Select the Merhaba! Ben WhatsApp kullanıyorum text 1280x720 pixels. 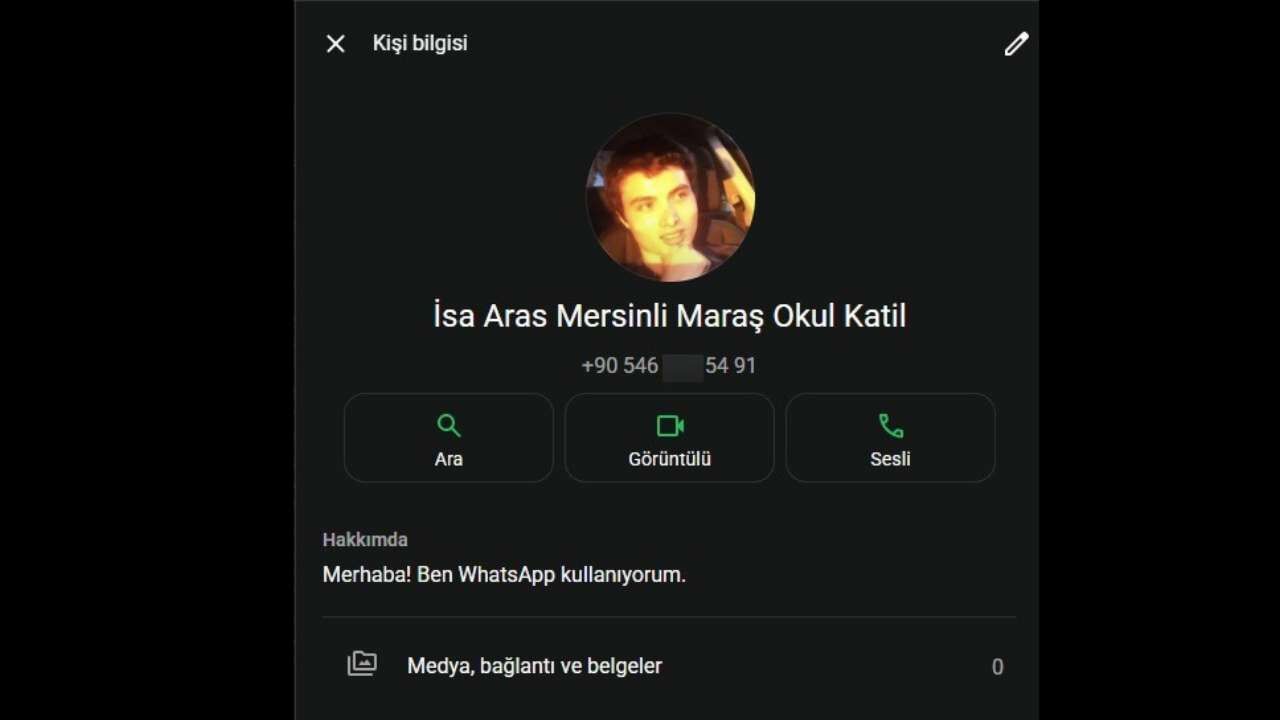(x=504, y=575)
